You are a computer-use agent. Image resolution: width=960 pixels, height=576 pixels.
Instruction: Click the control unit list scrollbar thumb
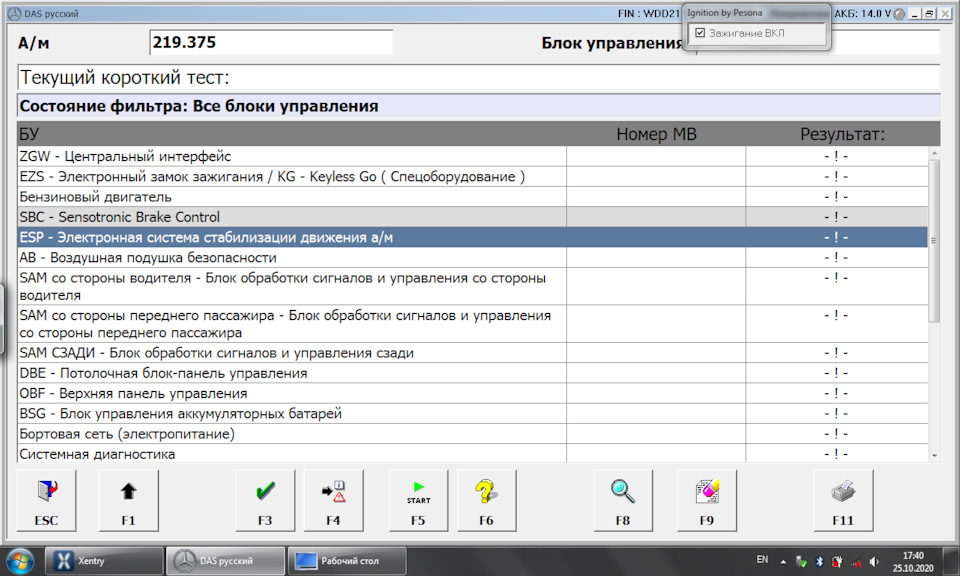[934, 241]
